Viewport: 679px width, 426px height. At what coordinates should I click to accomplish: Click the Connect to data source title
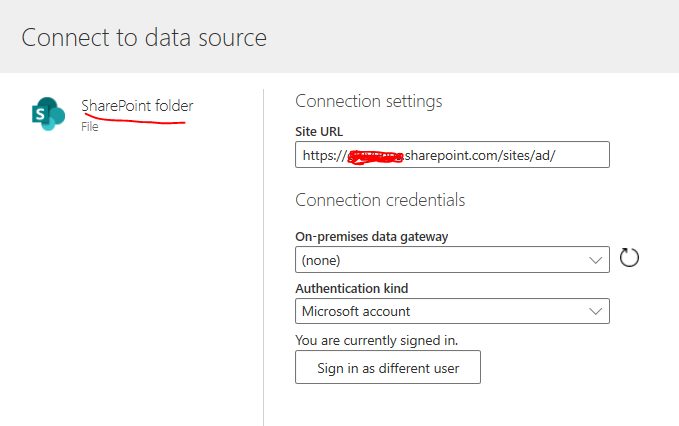coord(144,37)
